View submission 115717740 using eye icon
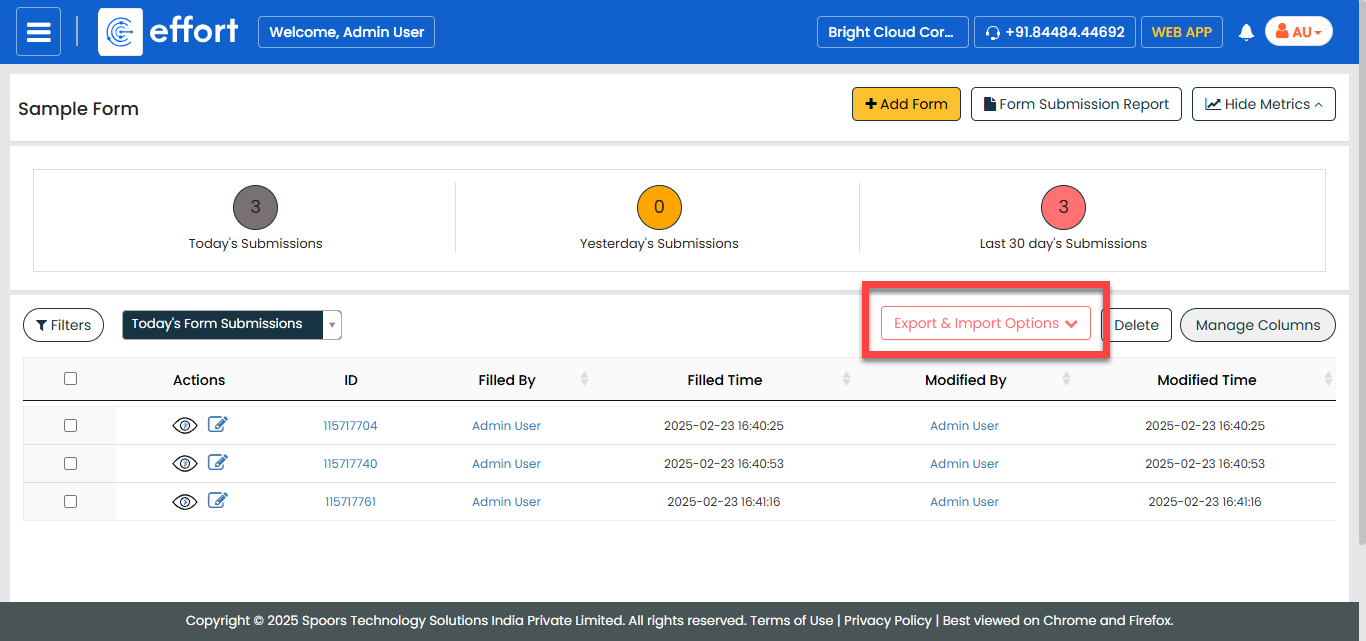Image resolution: width=1366 pixels, height=641 pixels. click(x=185, y=464)
